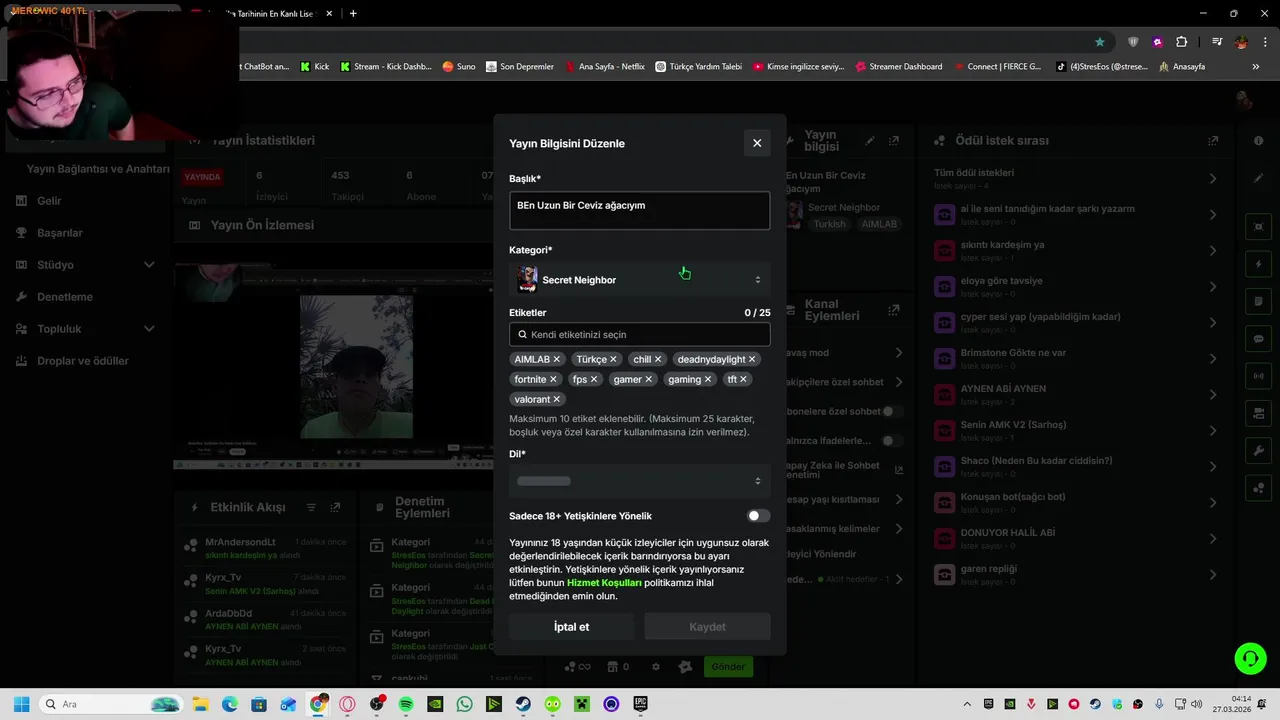
Task: Remove the AIMLAB tag
Action: (x=557, y=359)
